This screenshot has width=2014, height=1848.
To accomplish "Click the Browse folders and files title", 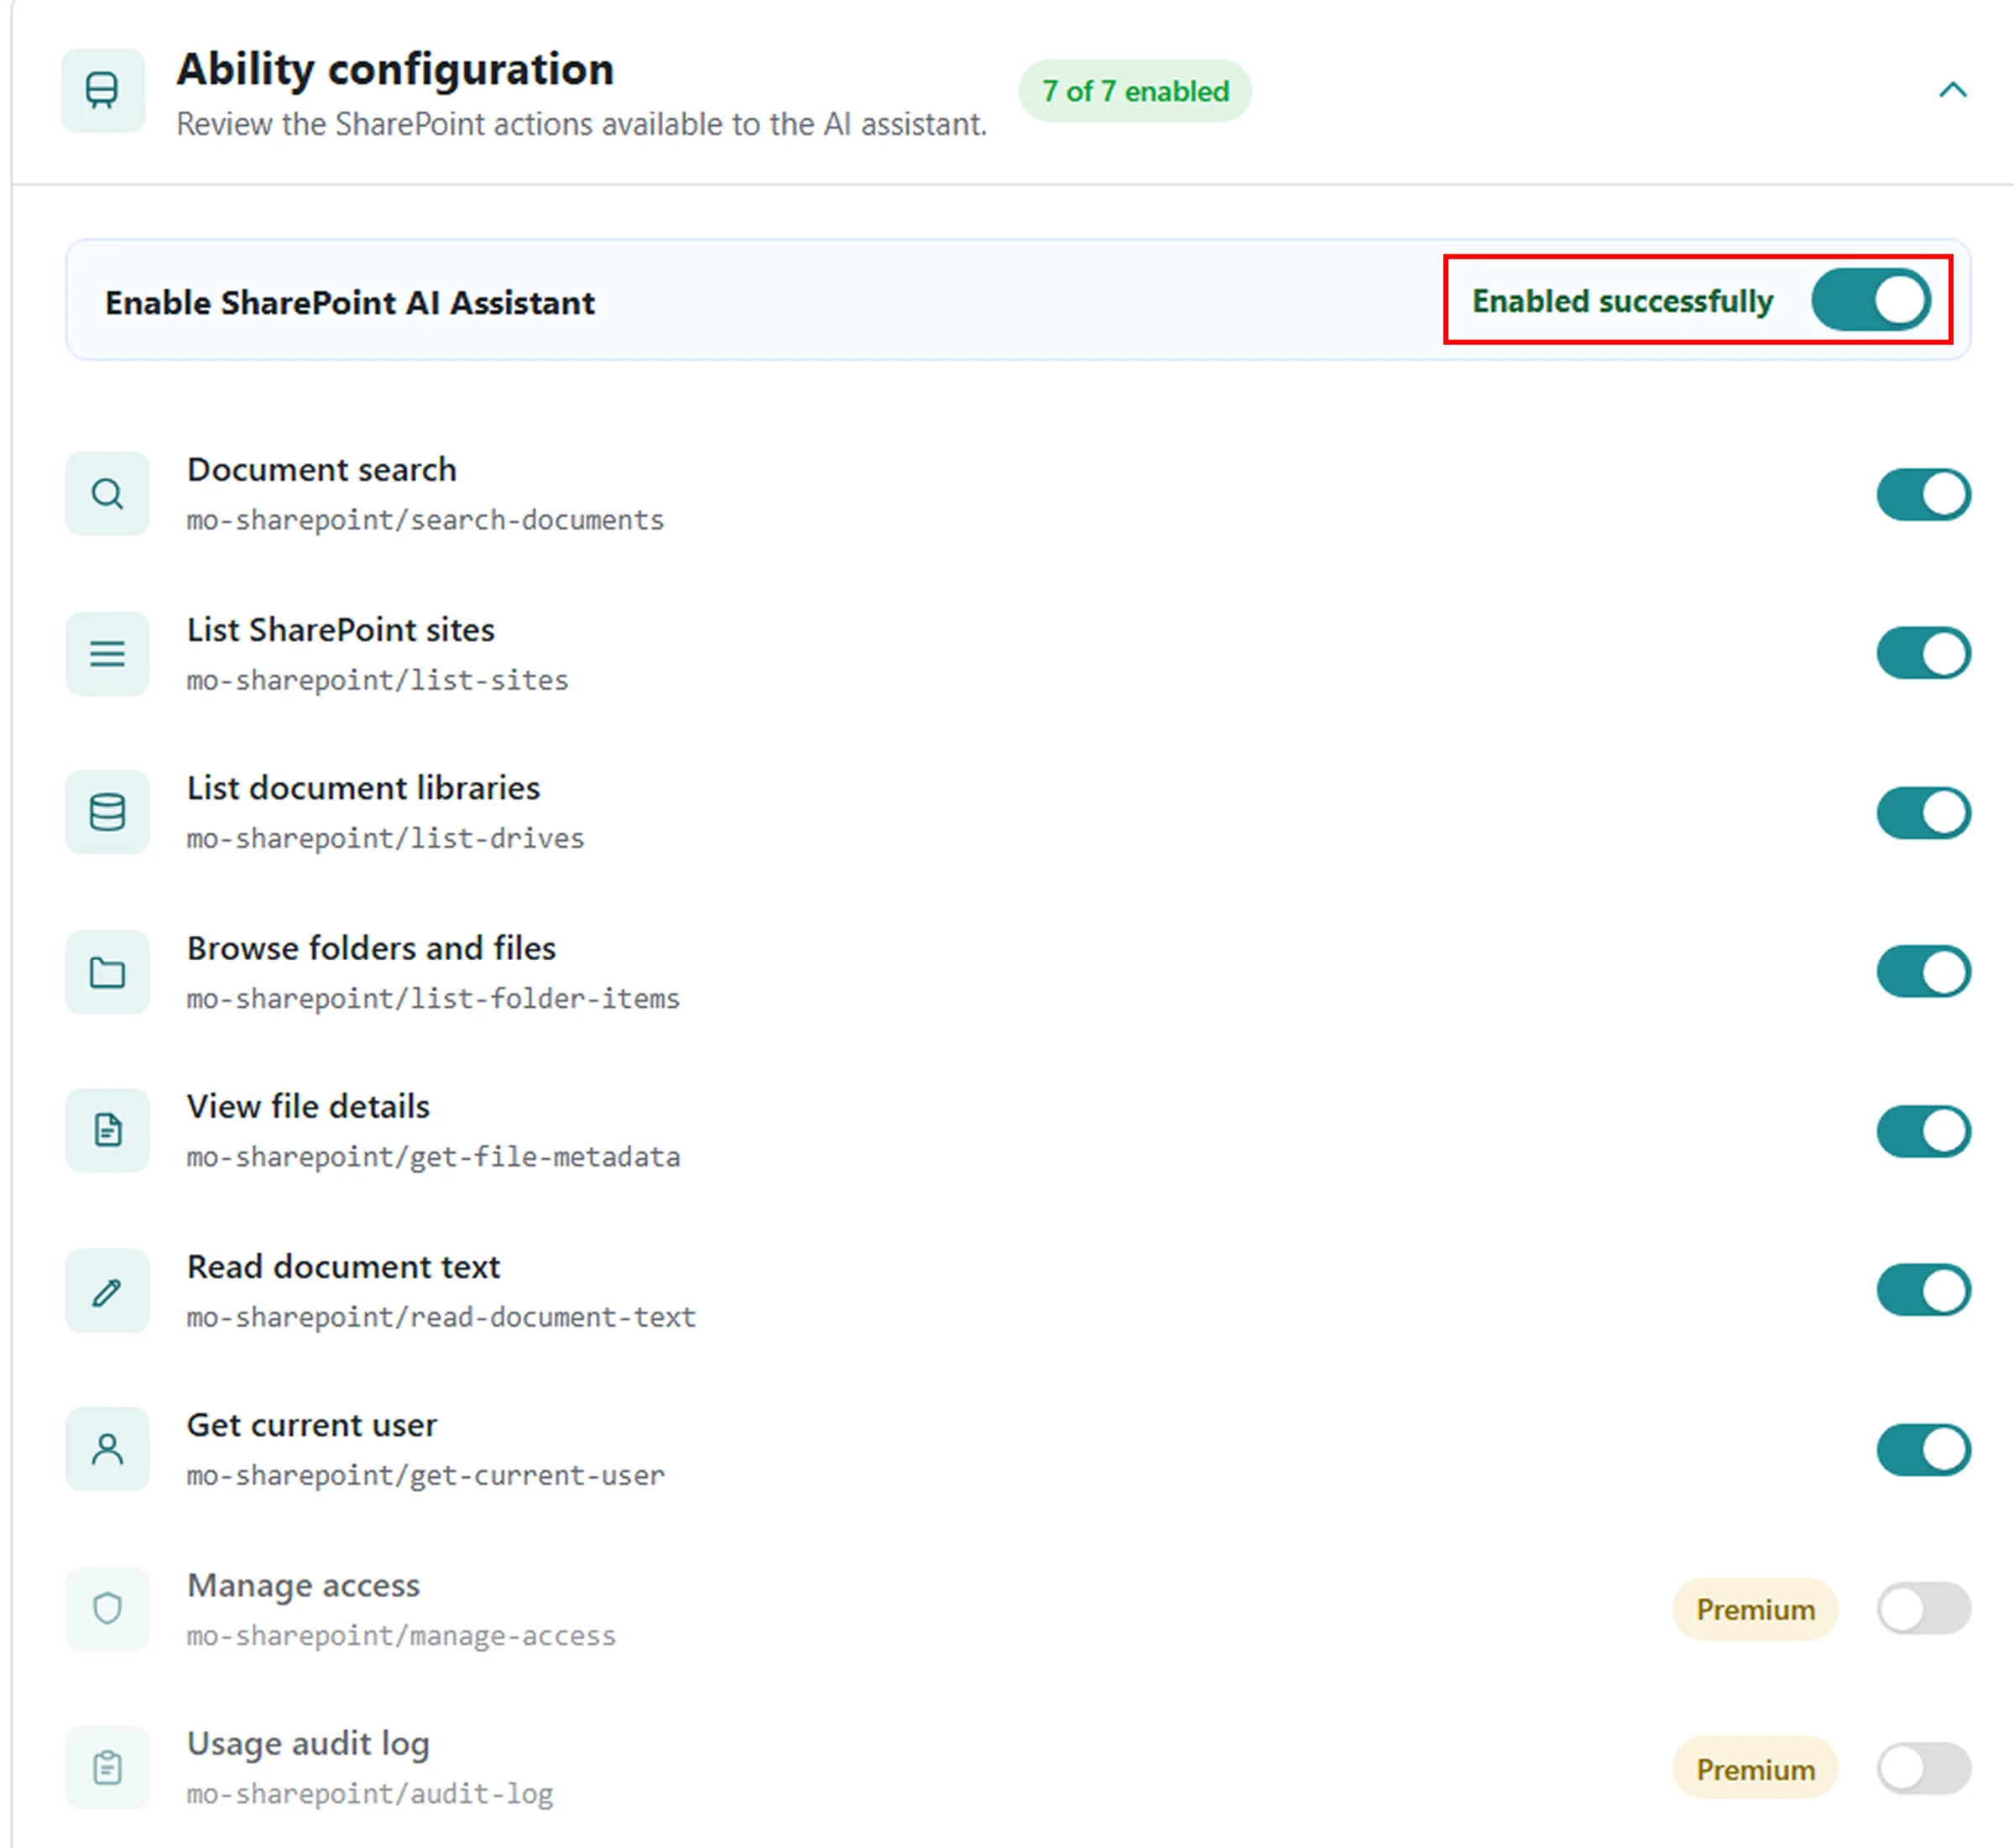I will pos(371,948).
